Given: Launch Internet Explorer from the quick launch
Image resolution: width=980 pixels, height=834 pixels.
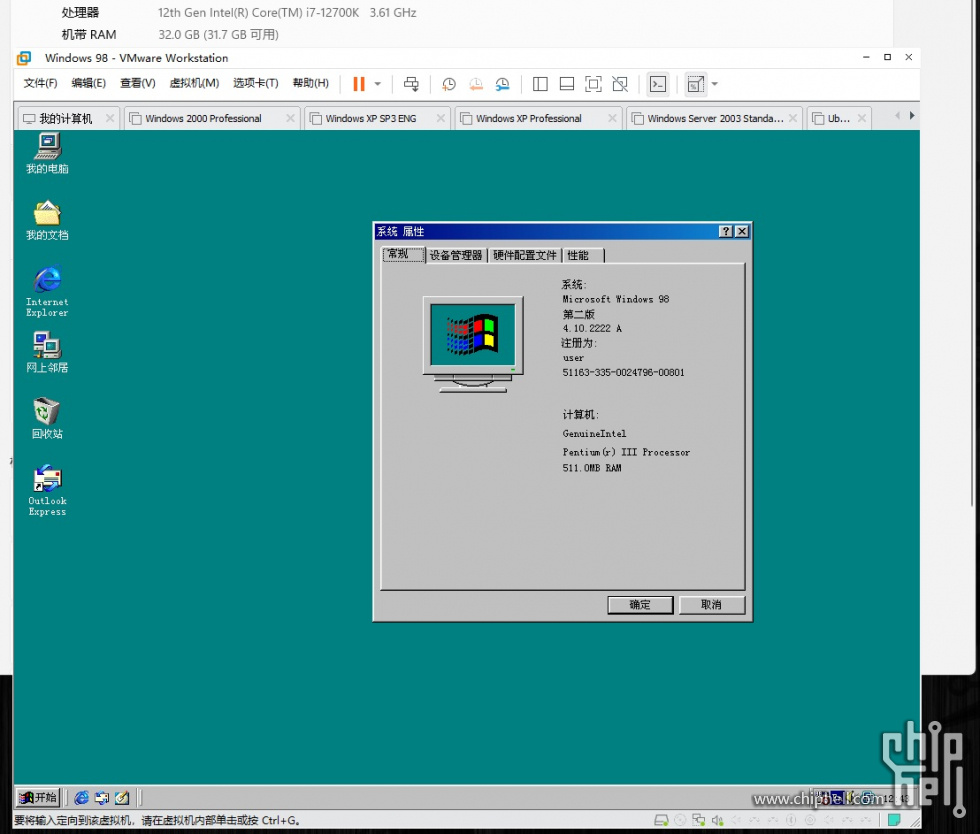Looking at the screenshot, I should [81, 798].
